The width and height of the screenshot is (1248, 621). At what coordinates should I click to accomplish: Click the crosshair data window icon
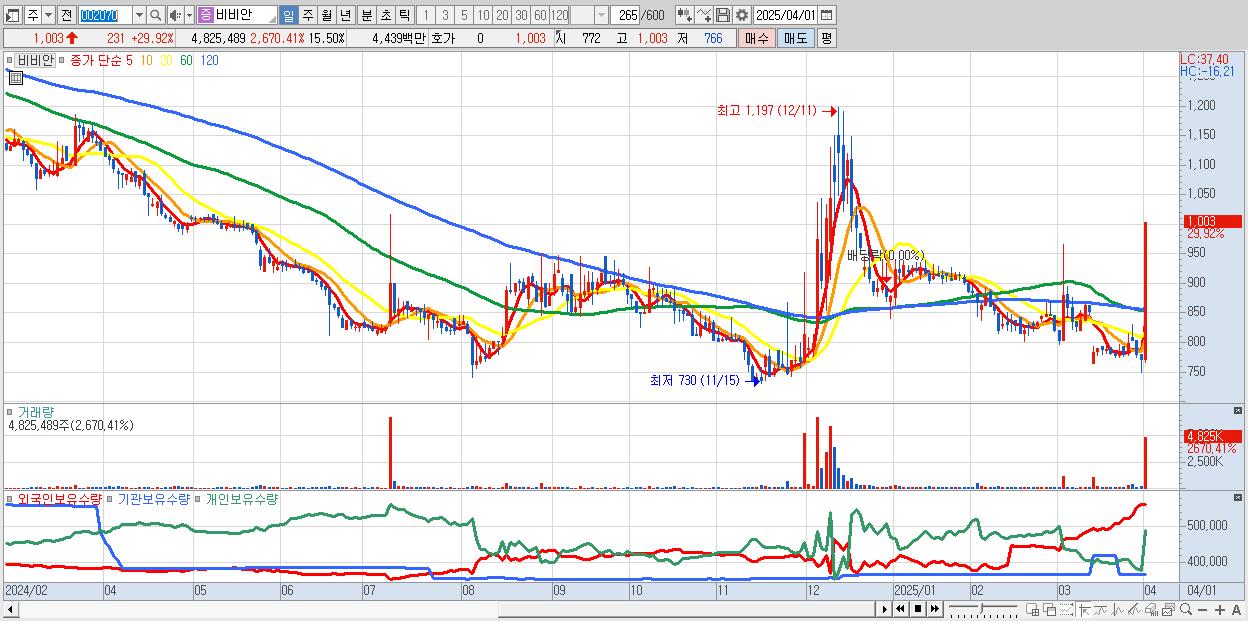1033,609
